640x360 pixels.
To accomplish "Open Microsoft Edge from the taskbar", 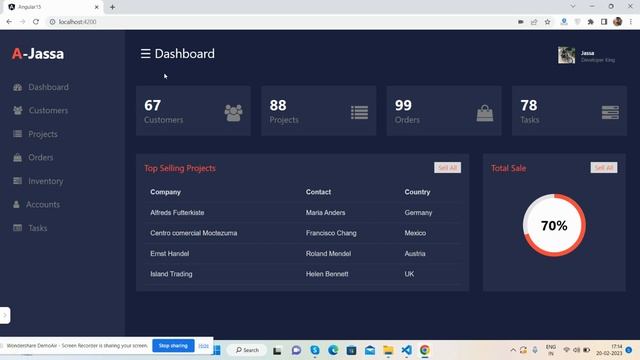I will click(333, 350).
